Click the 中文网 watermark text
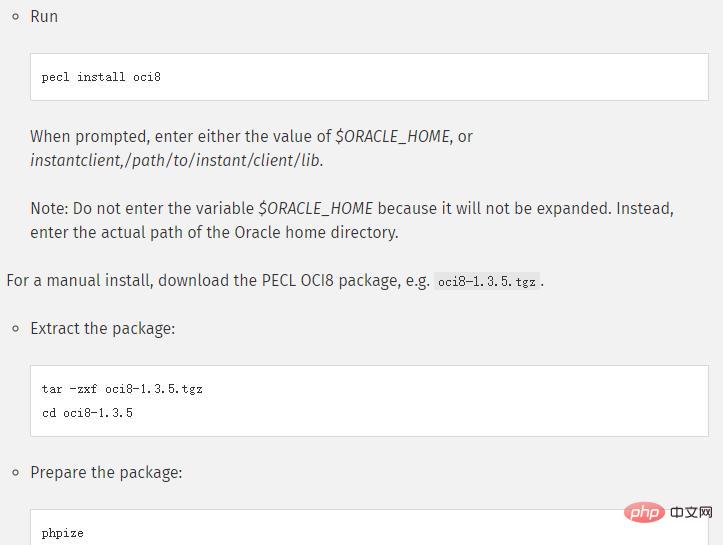 pyautogui.click(x=691, y=512)
